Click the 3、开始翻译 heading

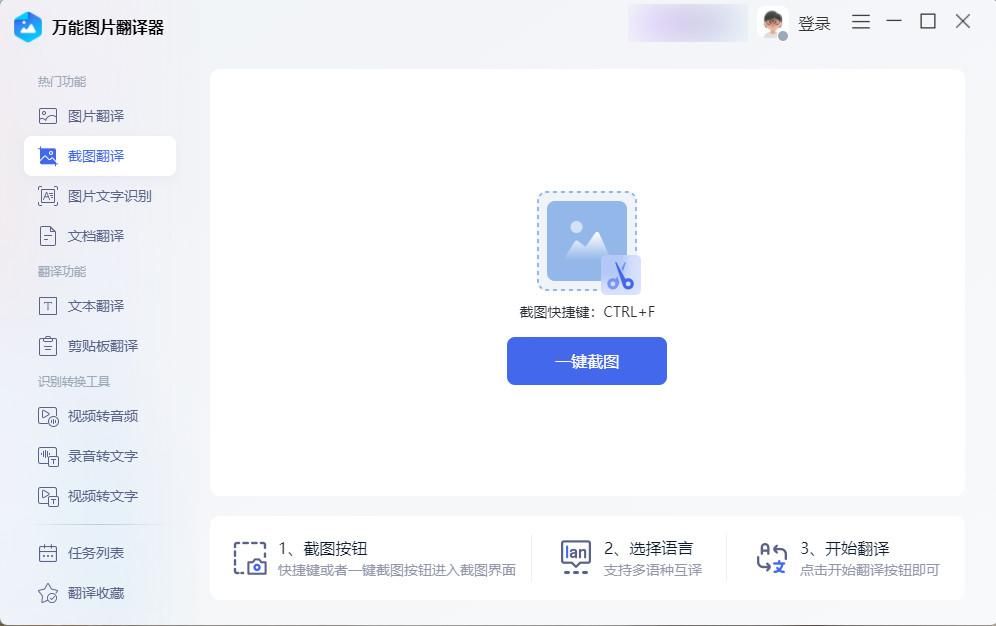coord(845,549)
